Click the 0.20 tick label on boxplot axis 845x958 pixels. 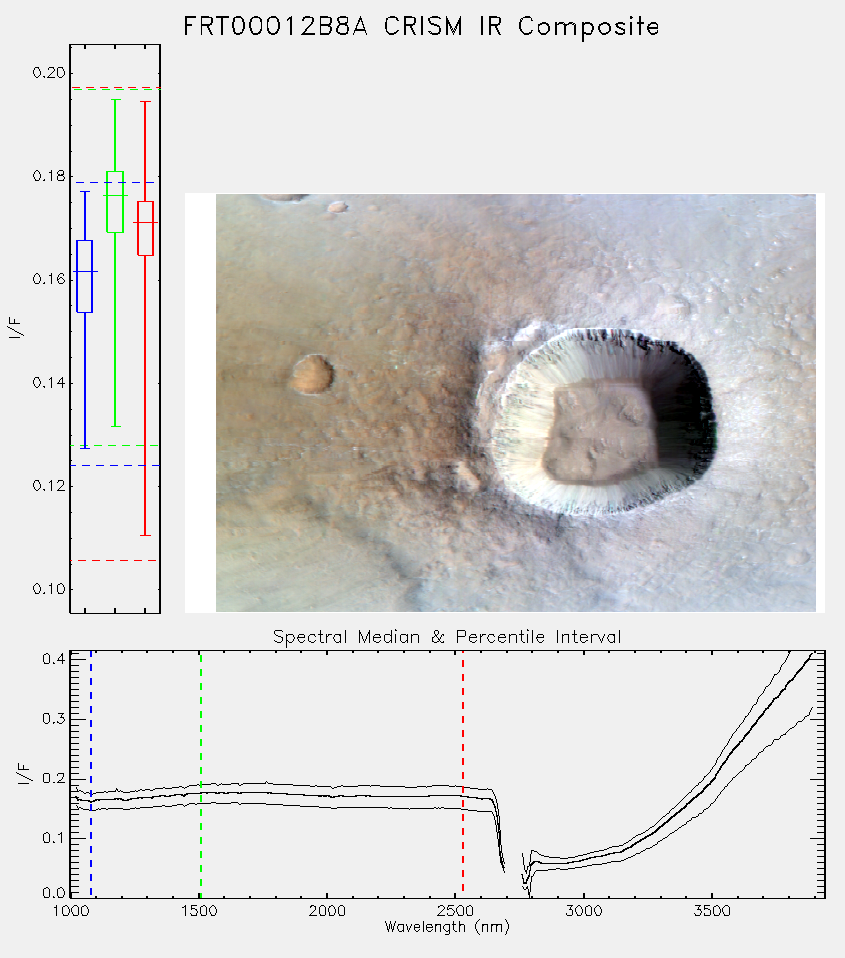(x=48, y=73)
